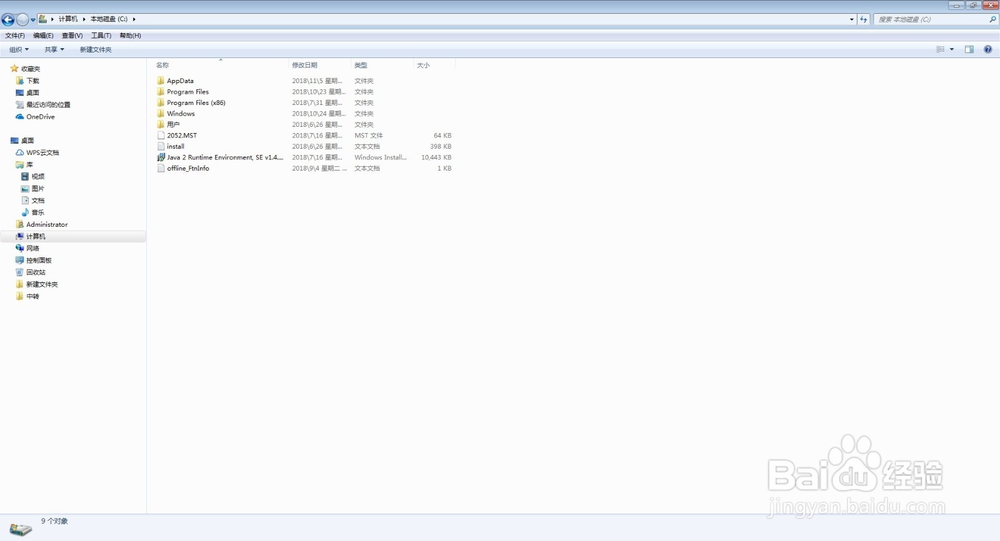
Task: Select the AppData folder icon
Action: click(x=161, y=81)
